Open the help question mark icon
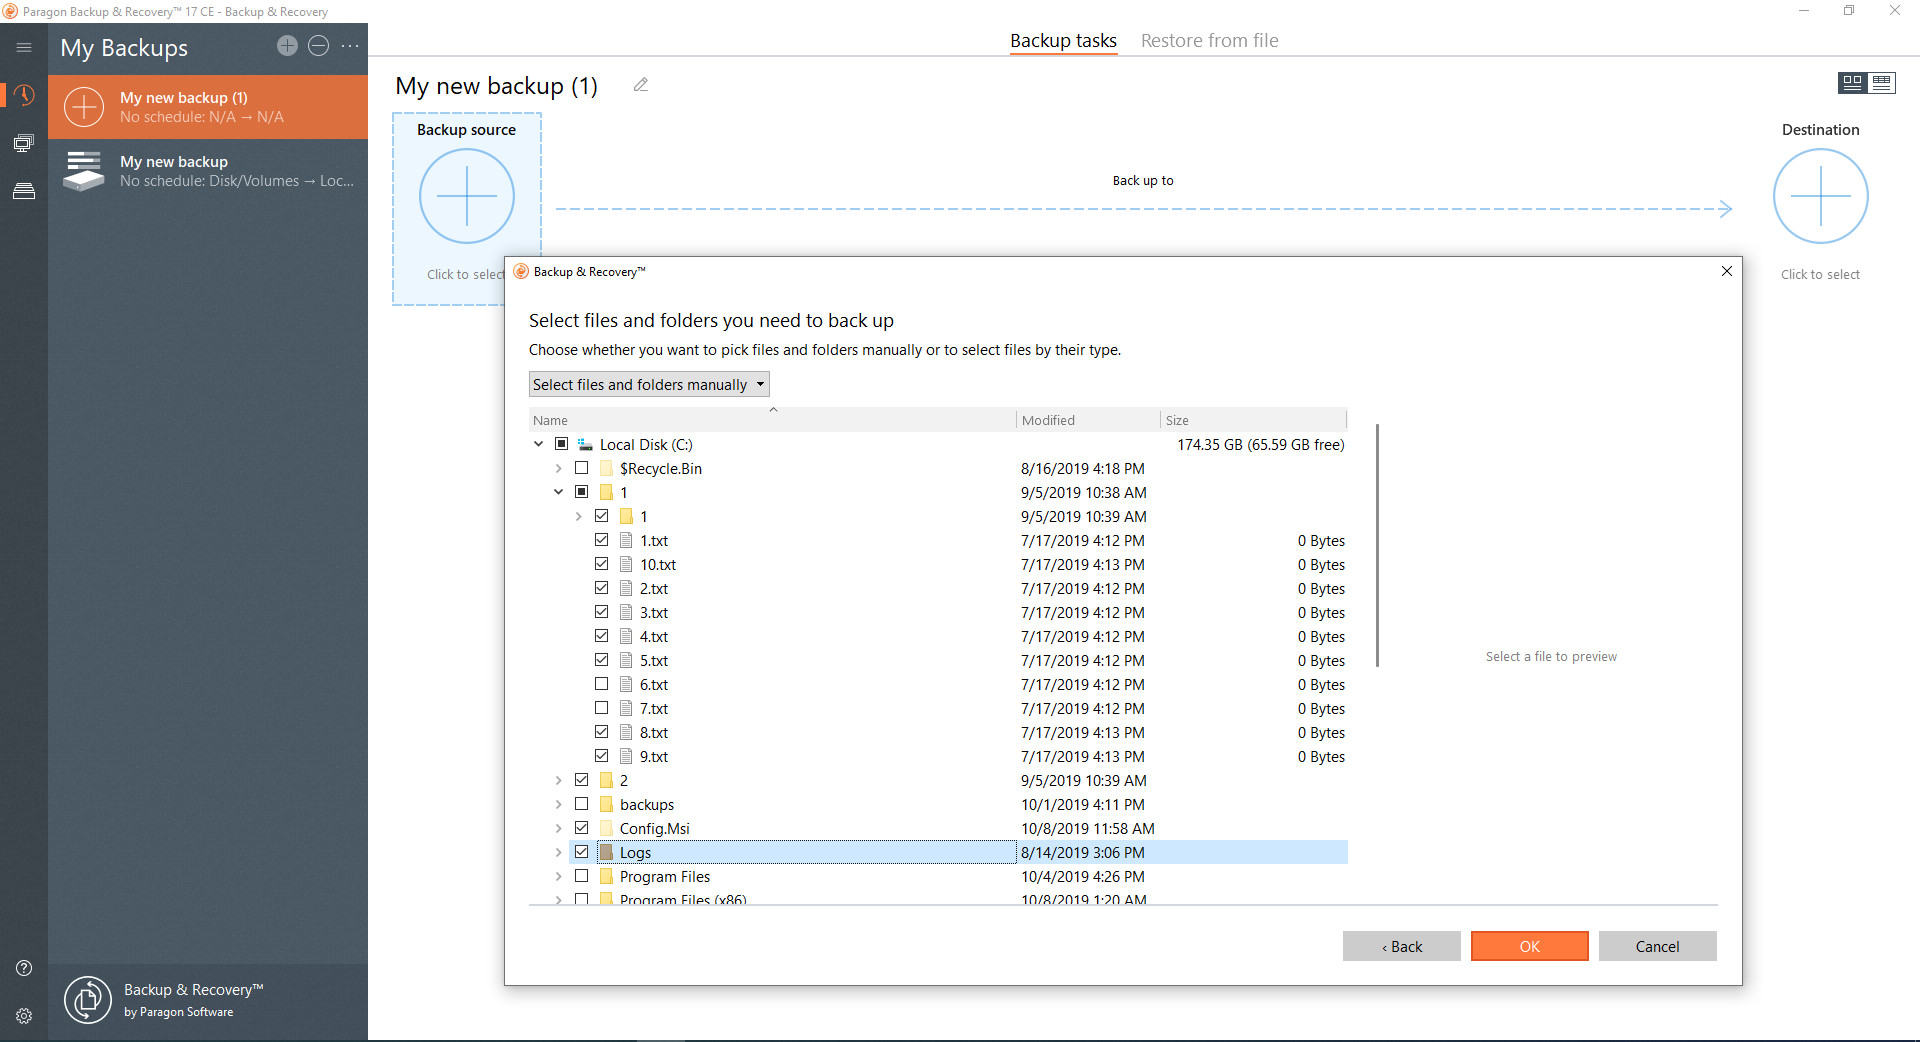 click(24, 968)
